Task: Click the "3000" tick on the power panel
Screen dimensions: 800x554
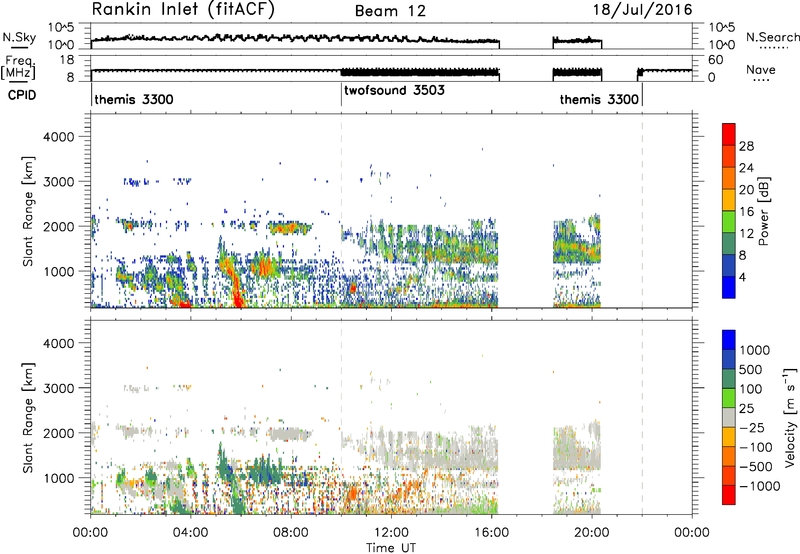Action: point(58,182)
